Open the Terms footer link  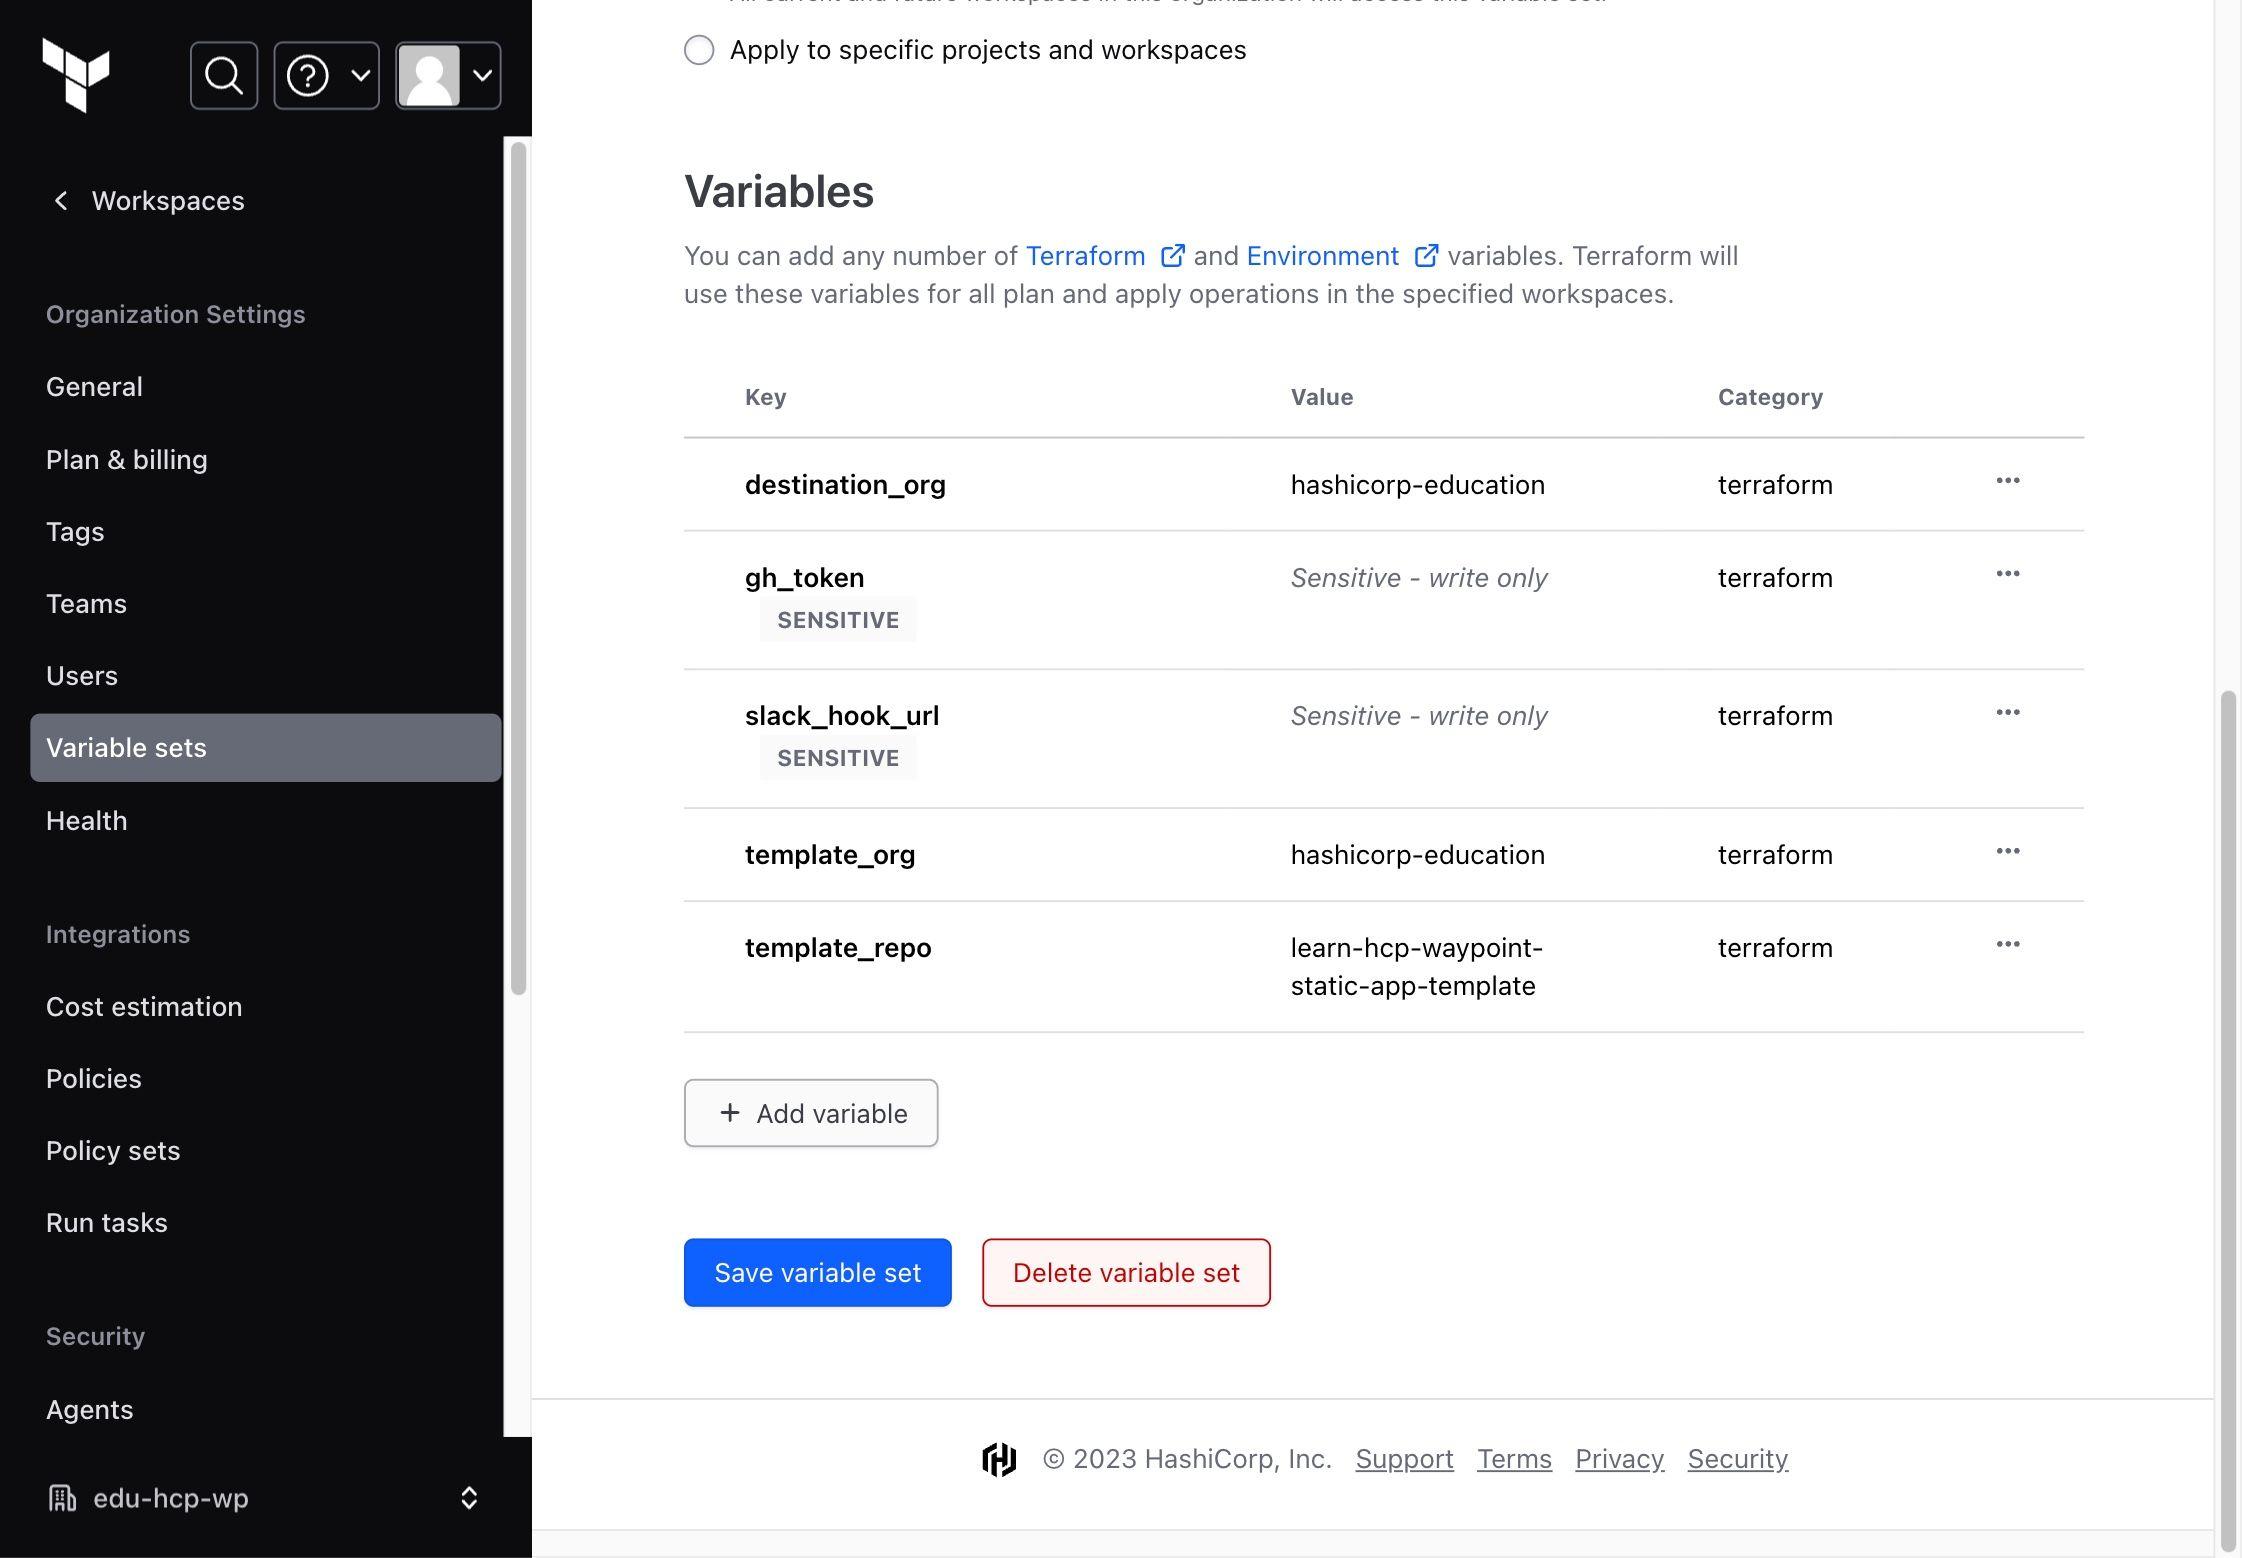(x=1514, y=1460)
